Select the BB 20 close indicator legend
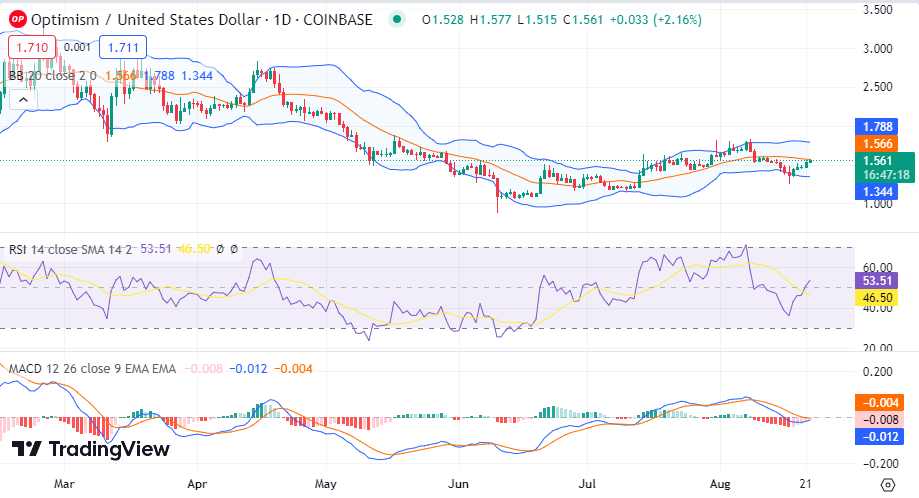This screenshot has height=498, width=919. click(50, 74)
